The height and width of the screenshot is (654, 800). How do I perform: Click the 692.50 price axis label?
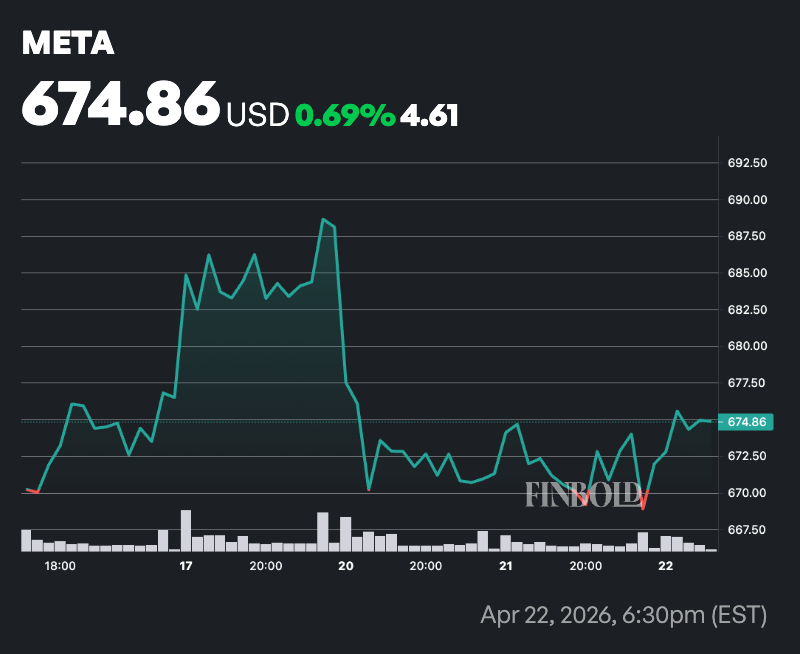click(x=745, y=163)
